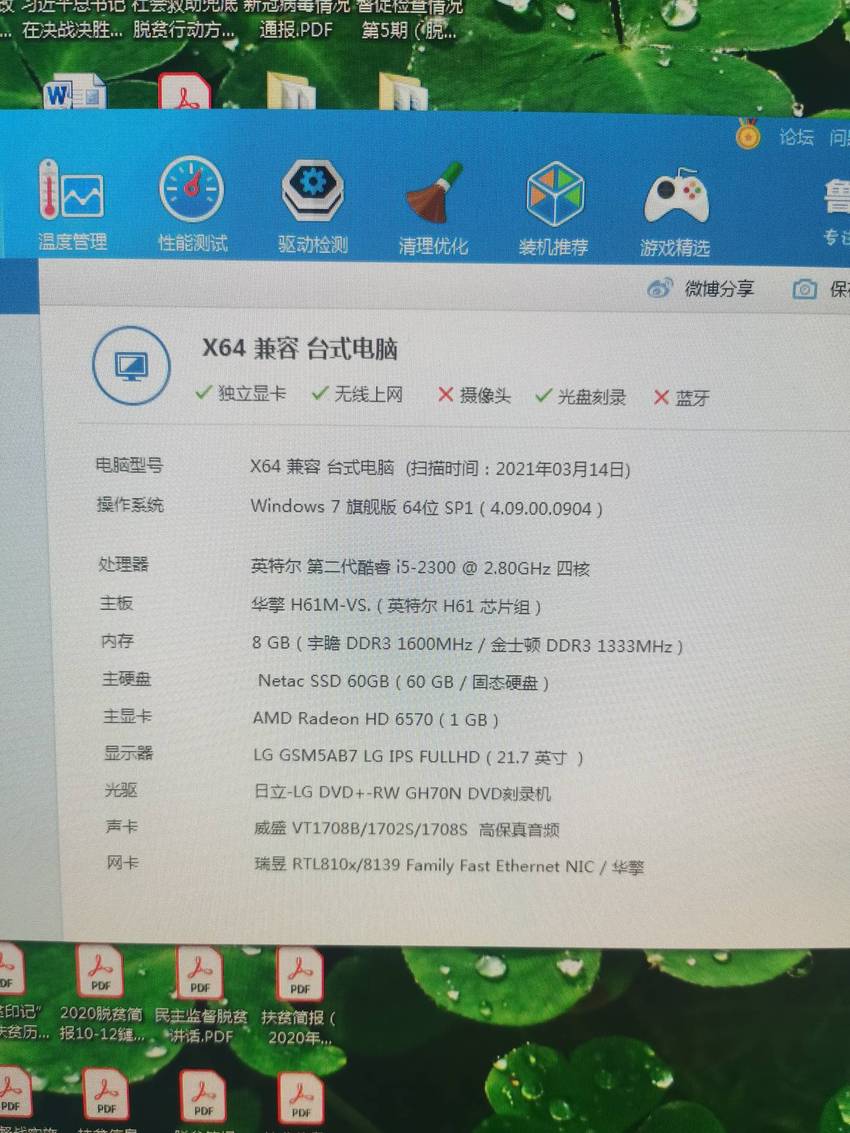Click the AMD Radeon HD 6570 value
Viewport: 850px width, 1133px height.
376,719
